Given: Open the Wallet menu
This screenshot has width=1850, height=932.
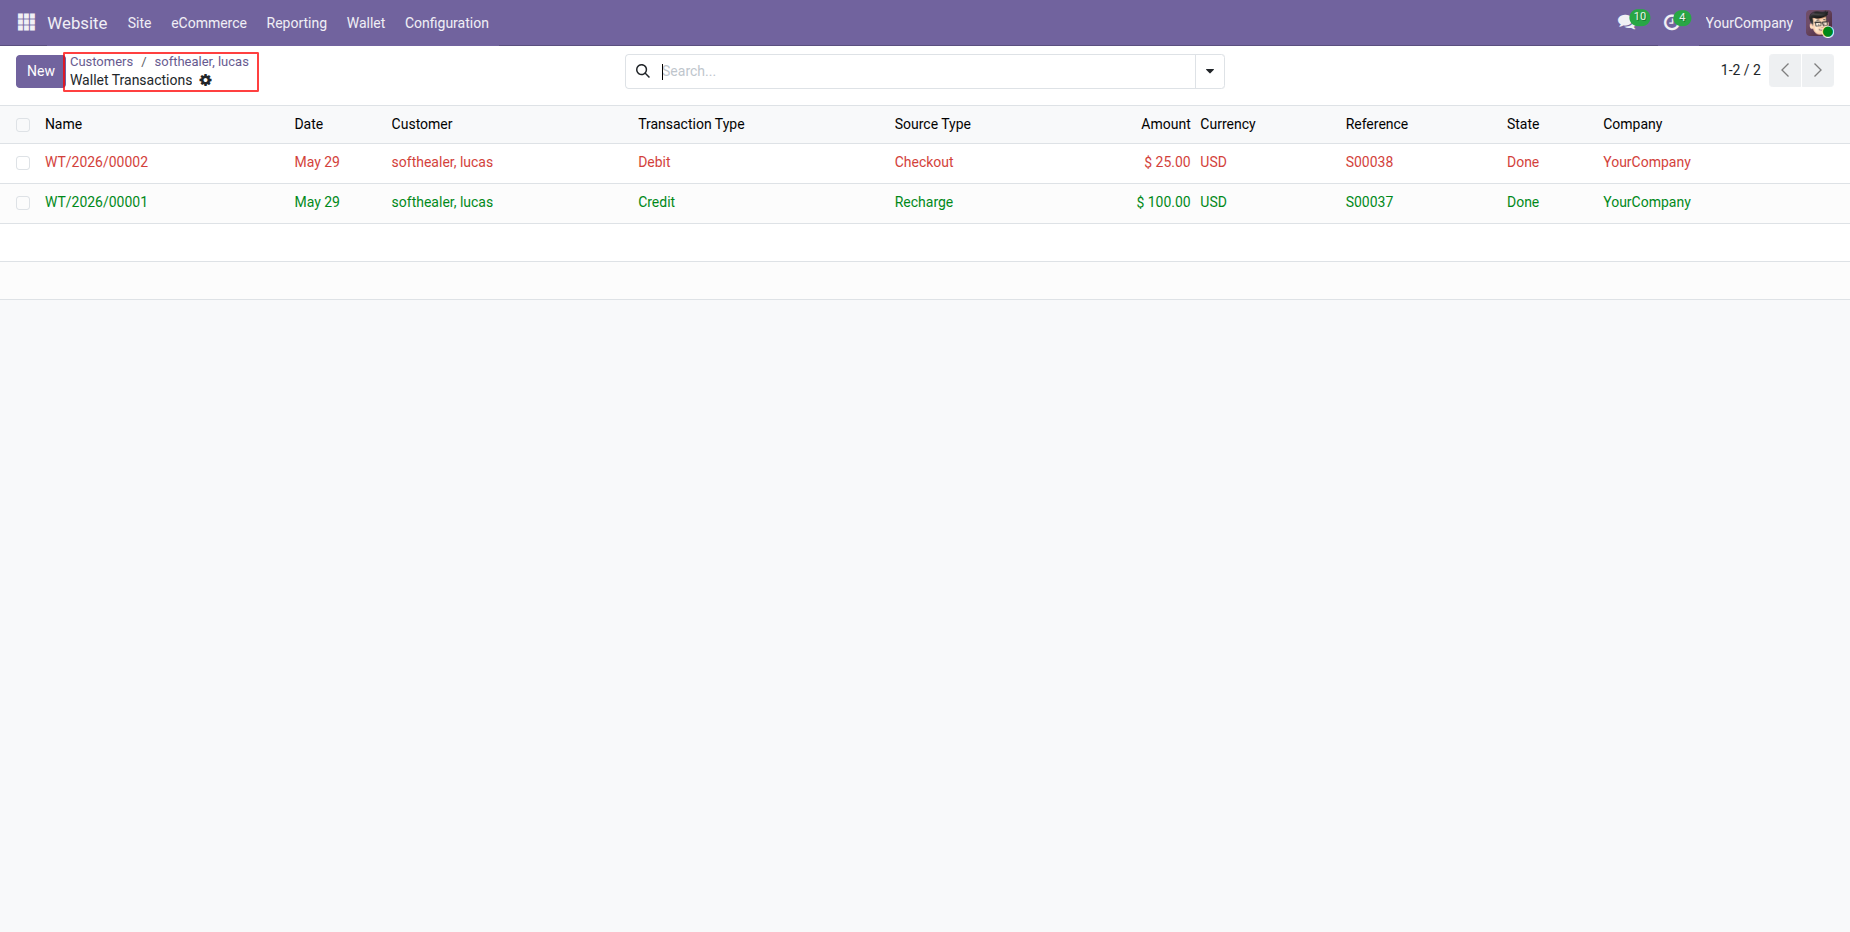Looking at the screenshot, I should 366,23.
